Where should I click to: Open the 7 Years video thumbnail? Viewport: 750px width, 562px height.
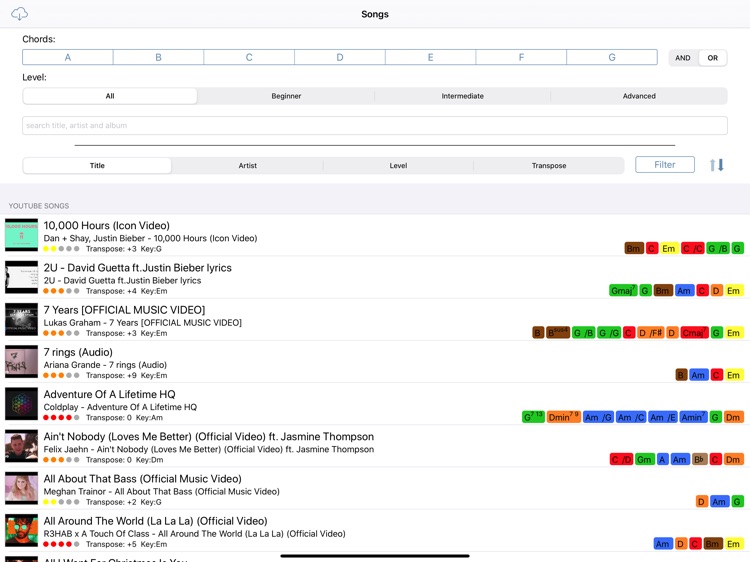pyautogui.click(x=22, y=319)
